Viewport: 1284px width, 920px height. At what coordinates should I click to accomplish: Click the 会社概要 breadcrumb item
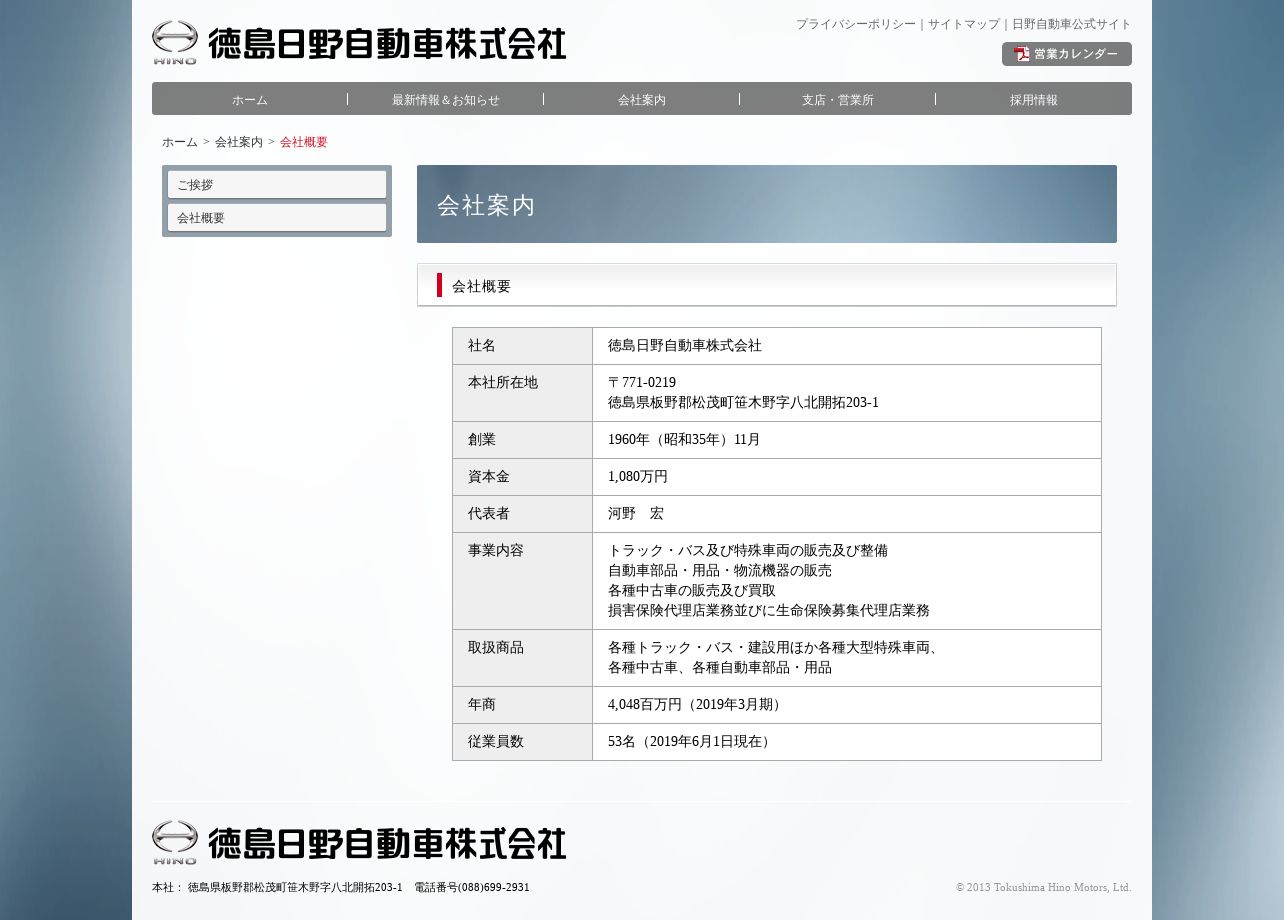[x=304, y=142]
